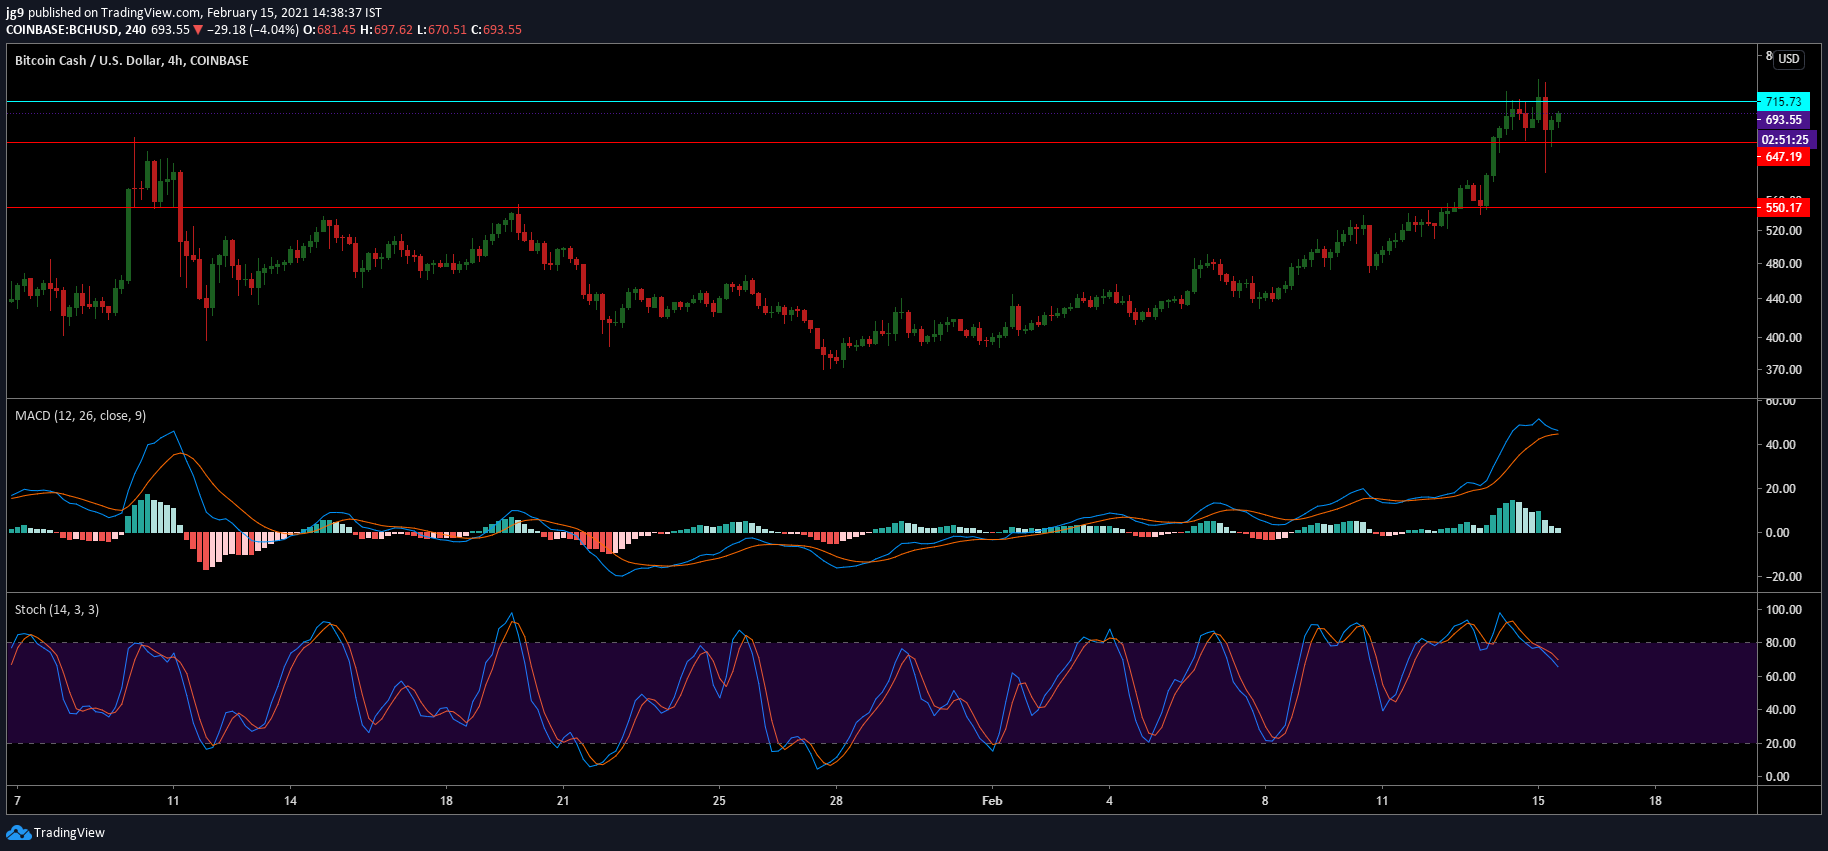Click the TradingView watermark text
This screenshot has width=1828, height=851.
coord(69,833)
